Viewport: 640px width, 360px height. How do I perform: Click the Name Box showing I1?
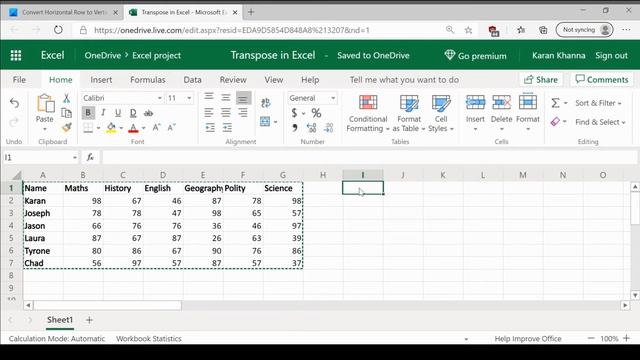(x=40, y=158)
